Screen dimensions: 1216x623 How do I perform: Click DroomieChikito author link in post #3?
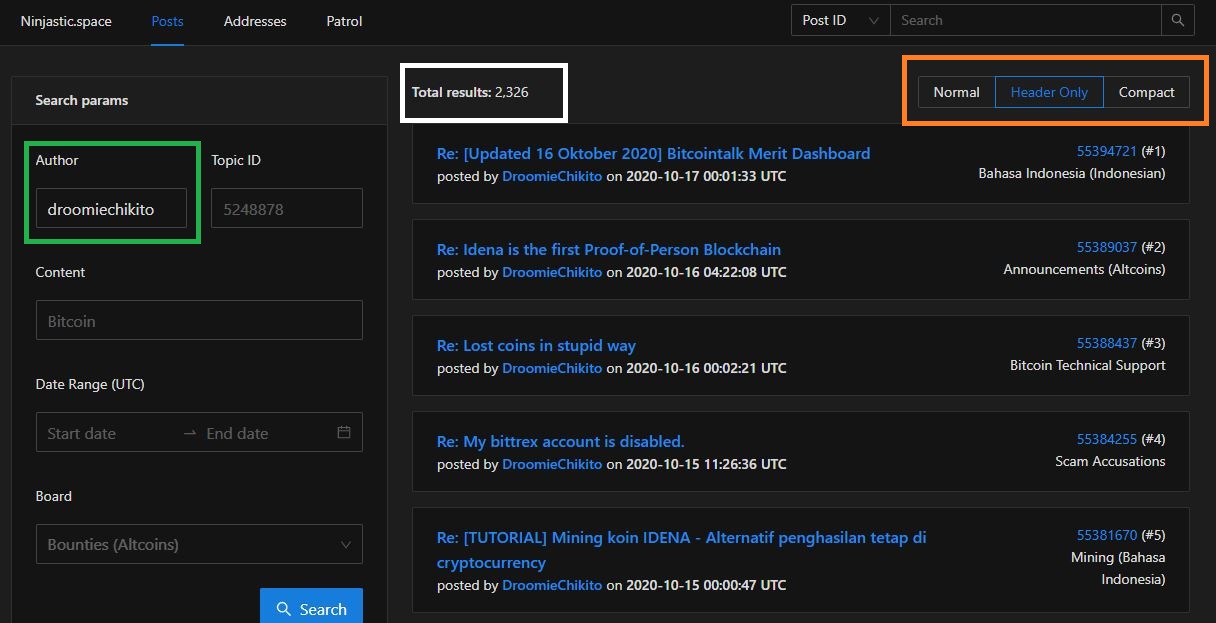pos(552,368)
